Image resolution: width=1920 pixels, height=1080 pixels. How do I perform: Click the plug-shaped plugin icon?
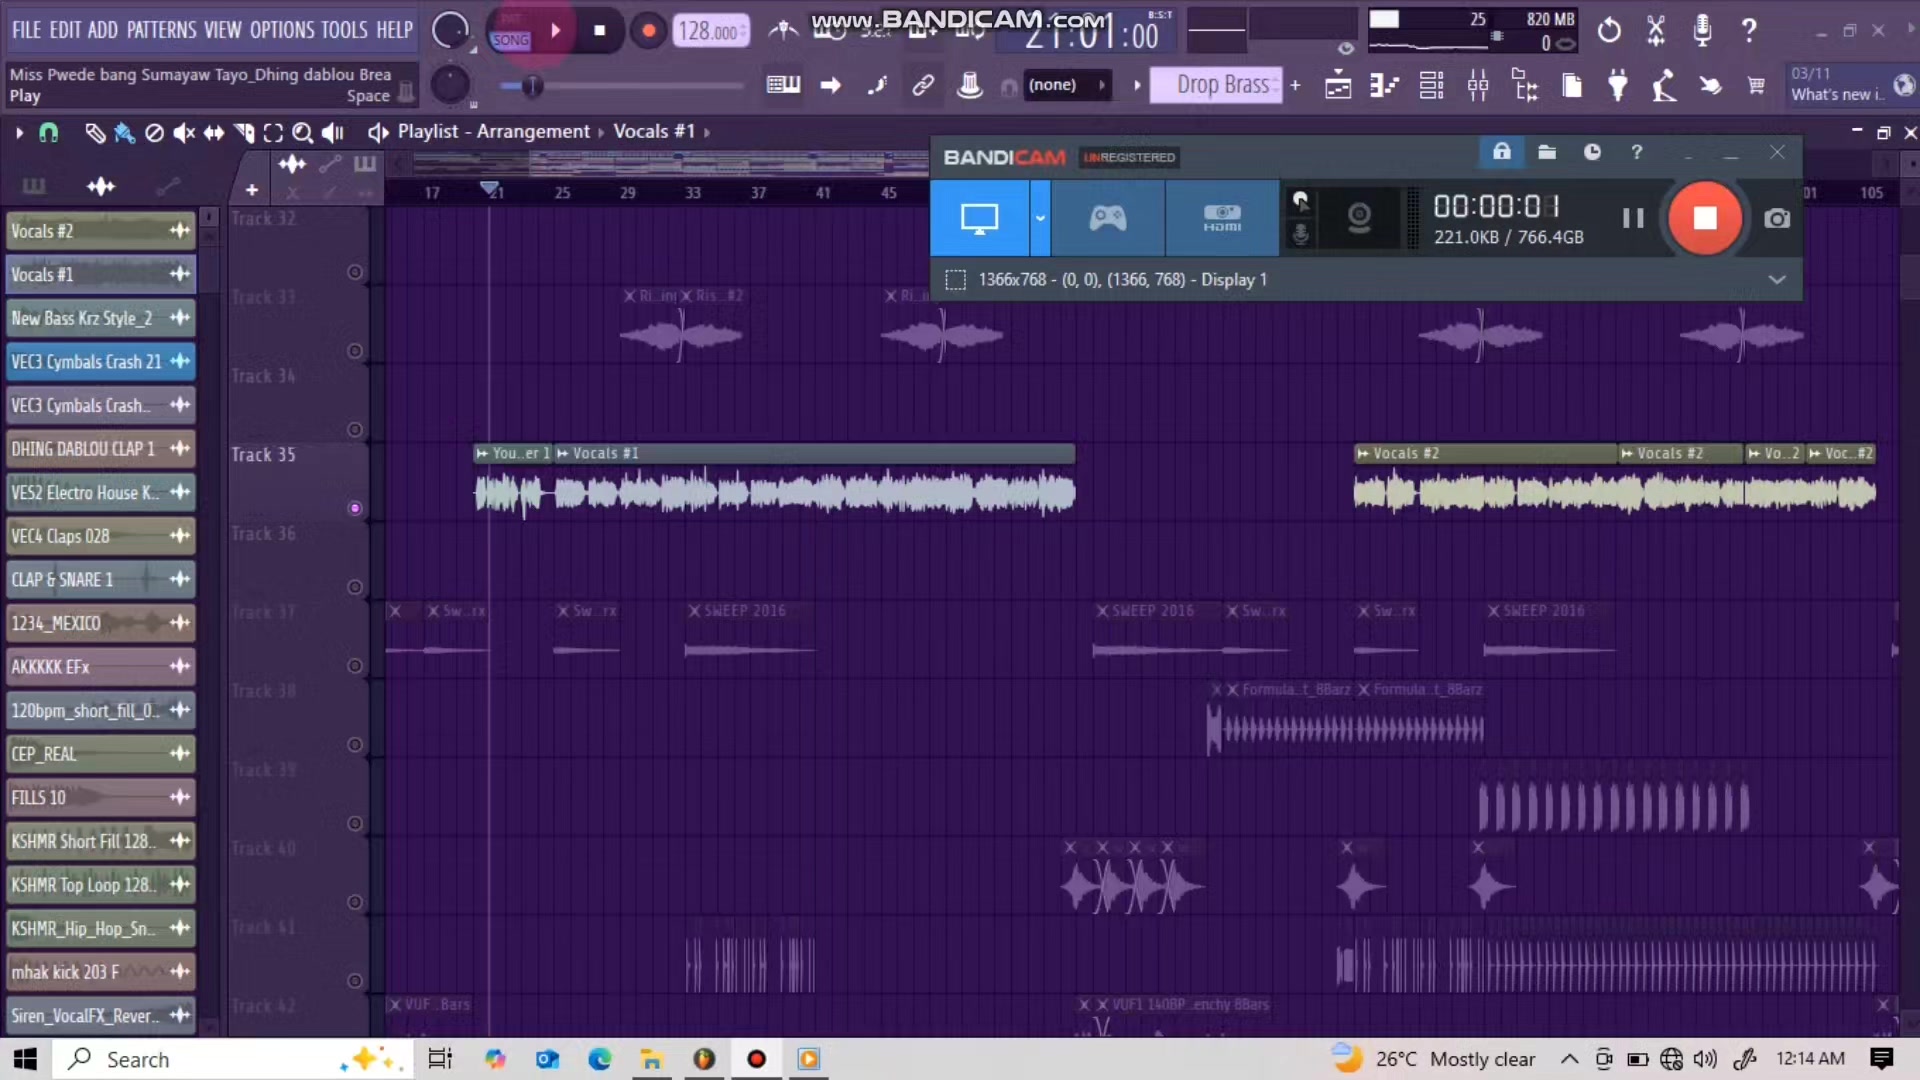[1617, 86]
